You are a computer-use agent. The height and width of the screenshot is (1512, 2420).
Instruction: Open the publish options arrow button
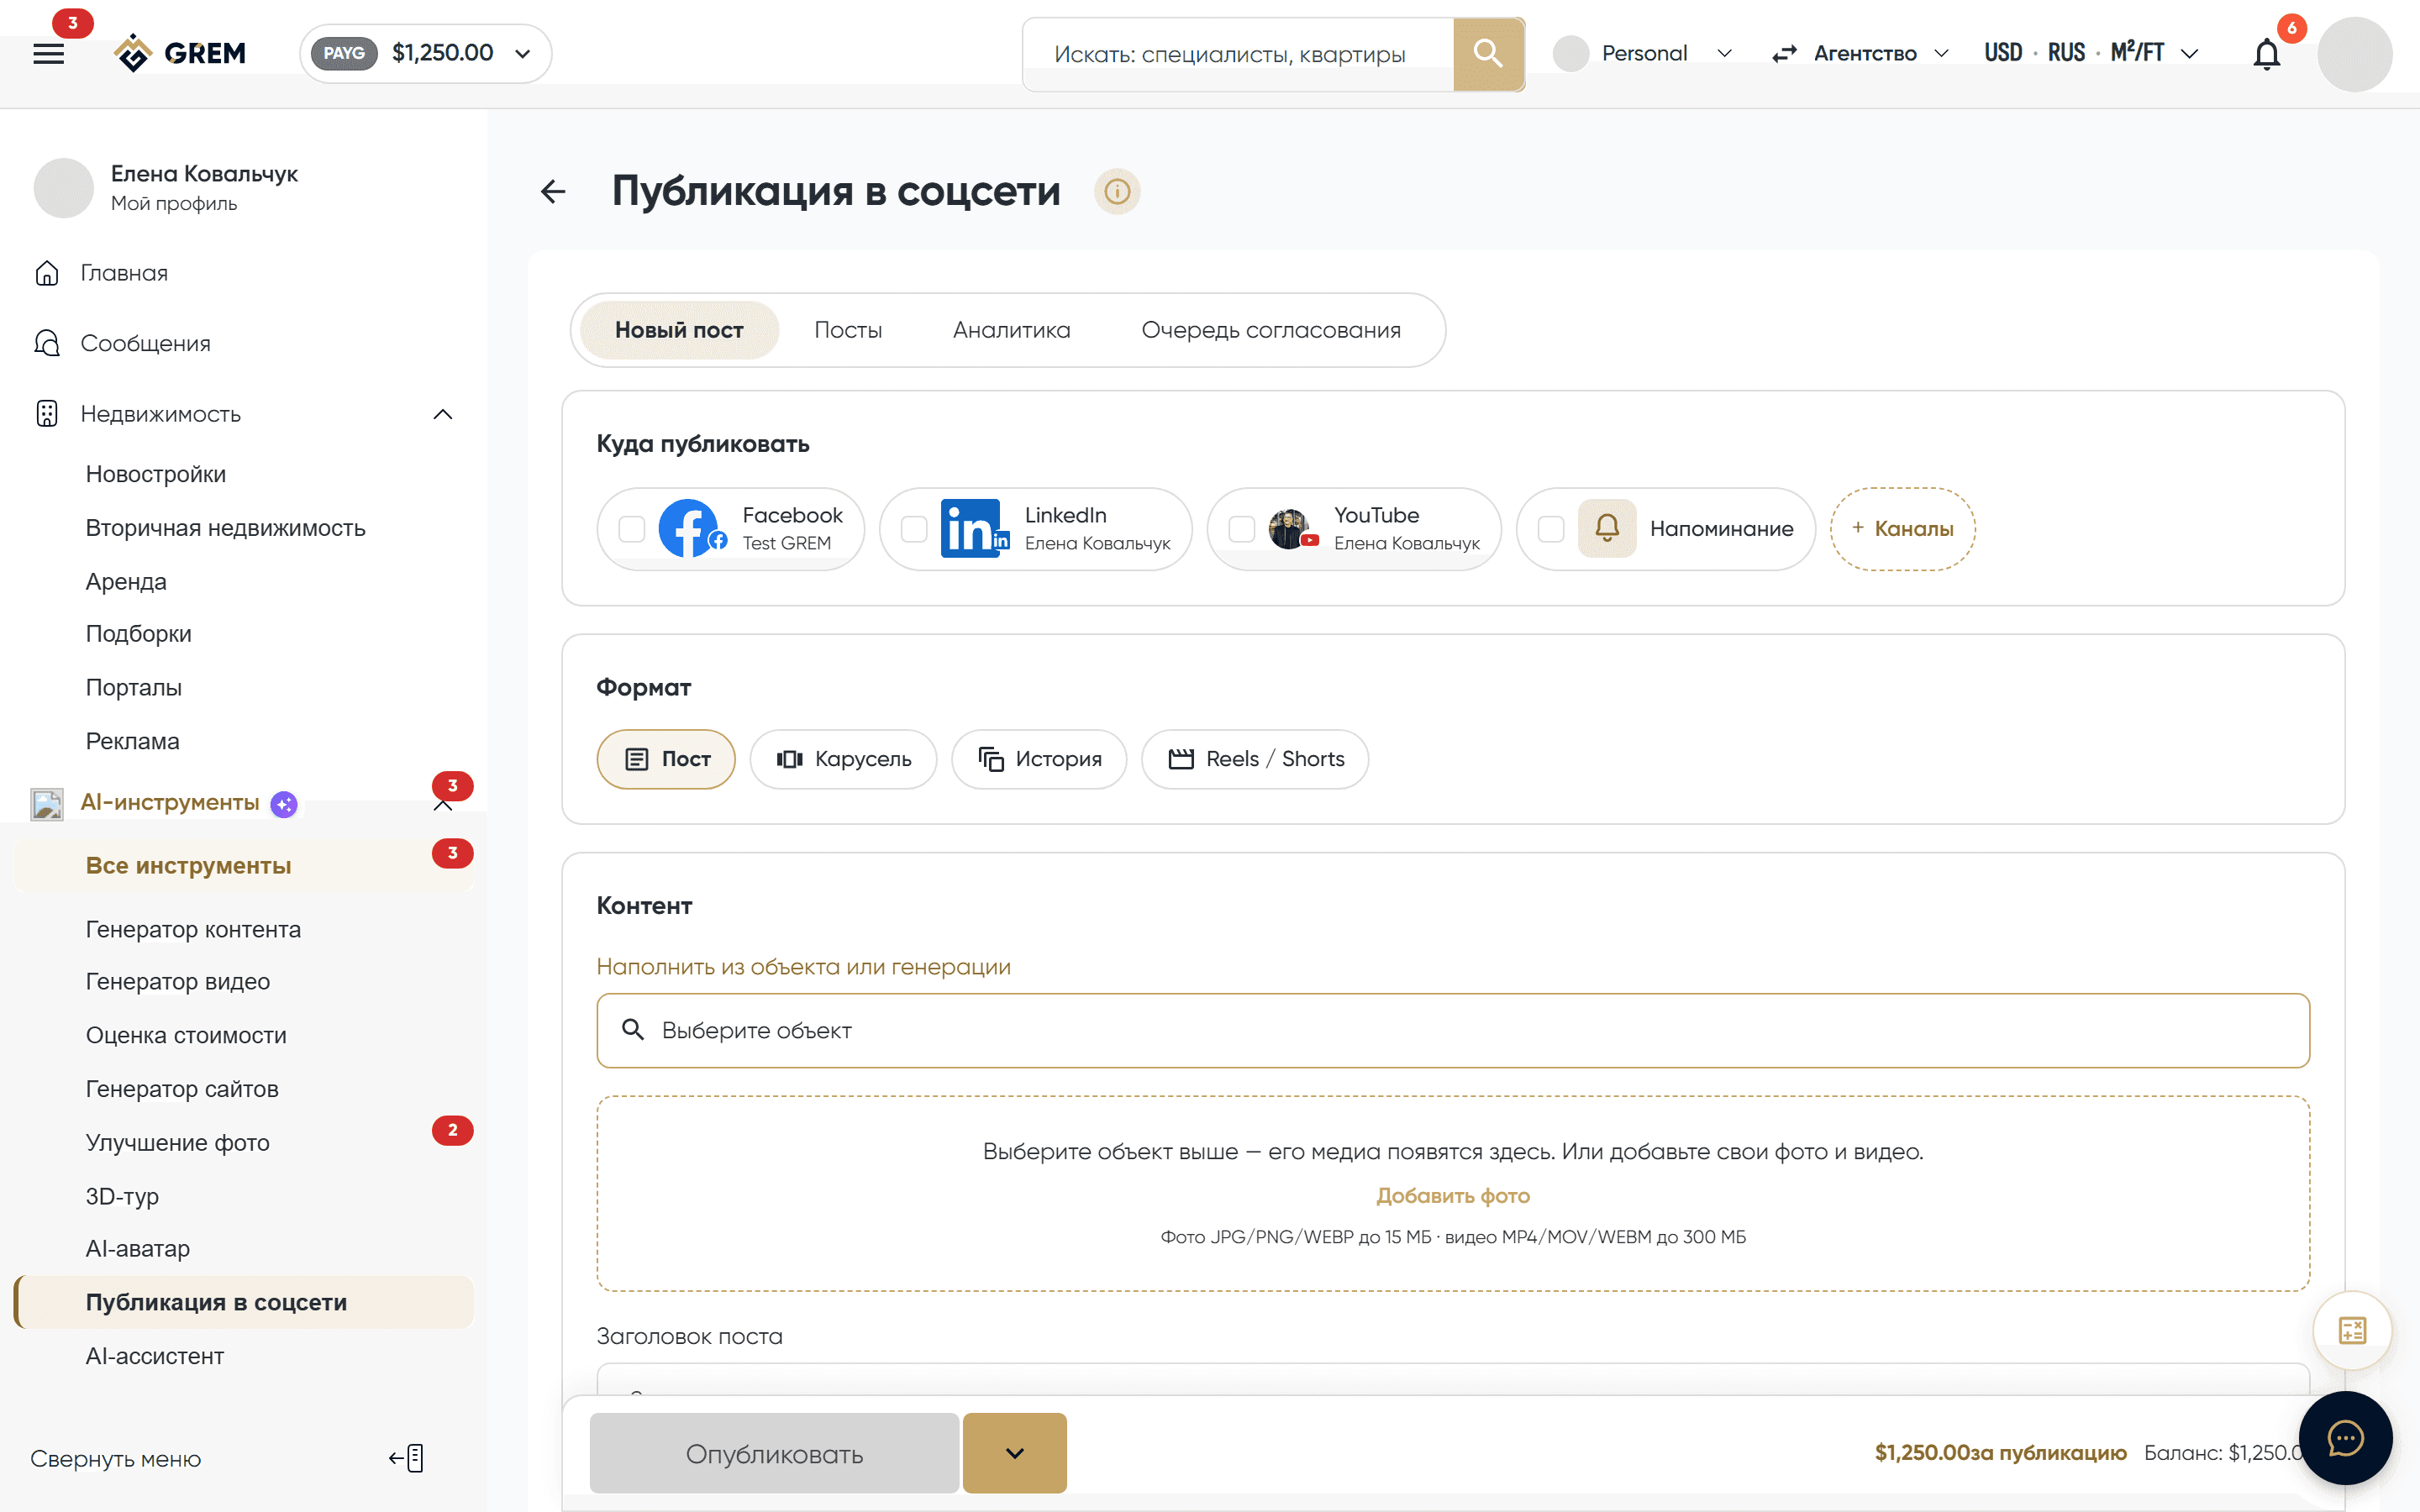pos(1015,1453)
